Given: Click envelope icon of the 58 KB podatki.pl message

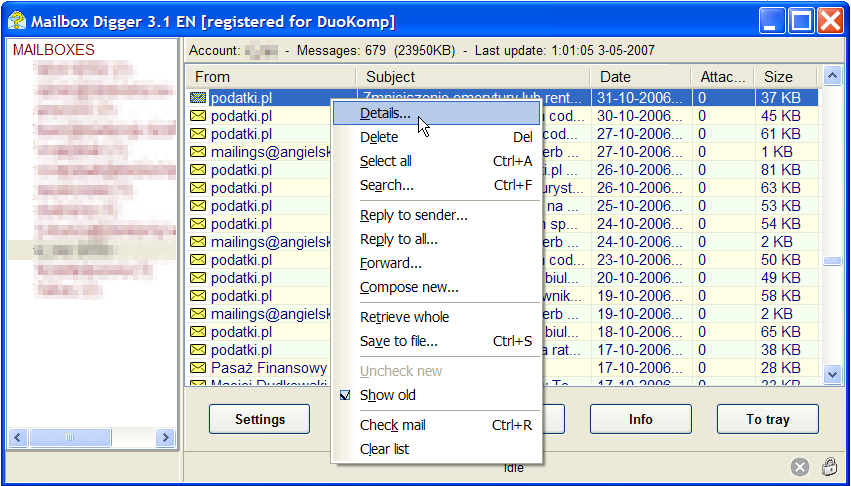Looking at the screenshot, I should coord(198,296).
